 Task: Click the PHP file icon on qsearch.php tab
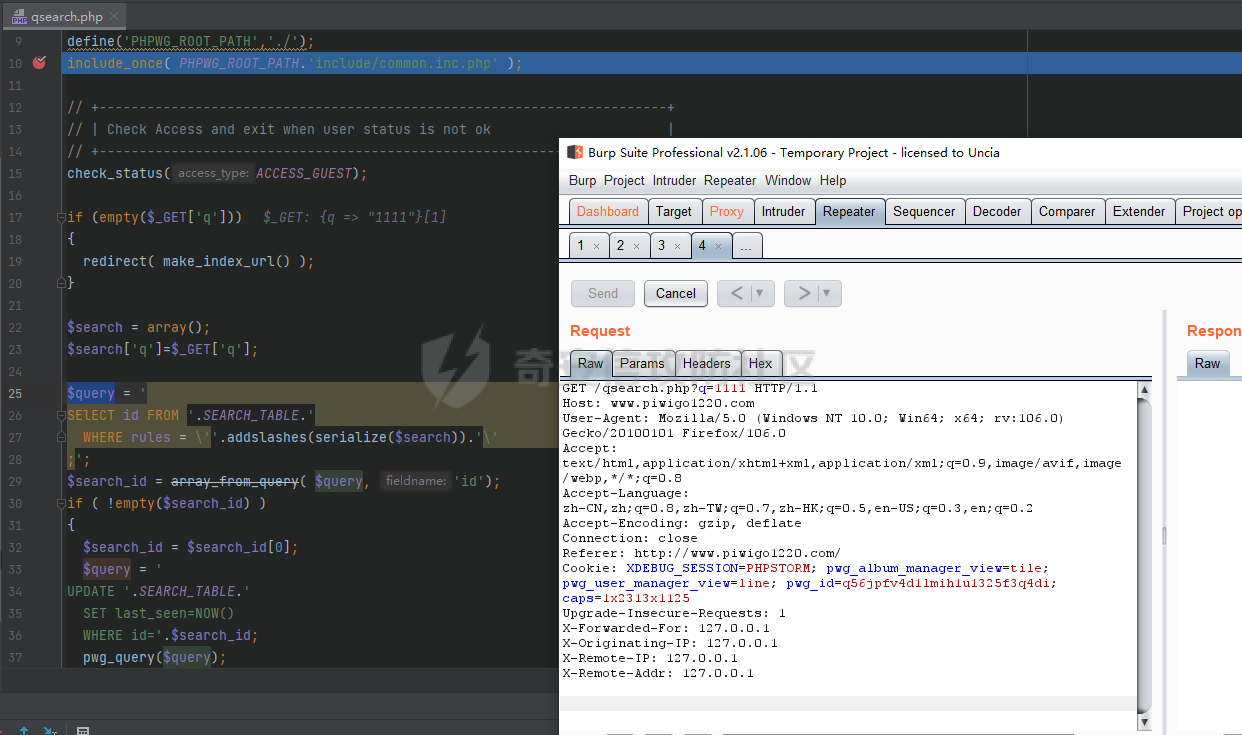coord(19,17)
